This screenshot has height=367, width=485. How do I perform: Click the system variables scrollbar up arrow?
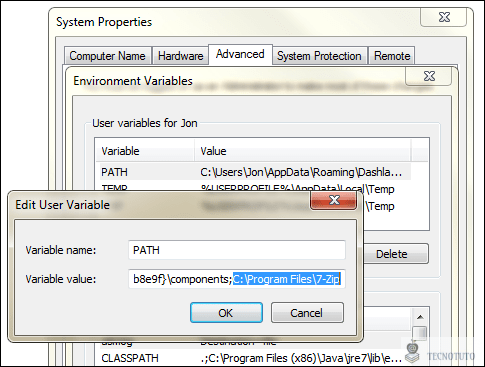[420, 317]
